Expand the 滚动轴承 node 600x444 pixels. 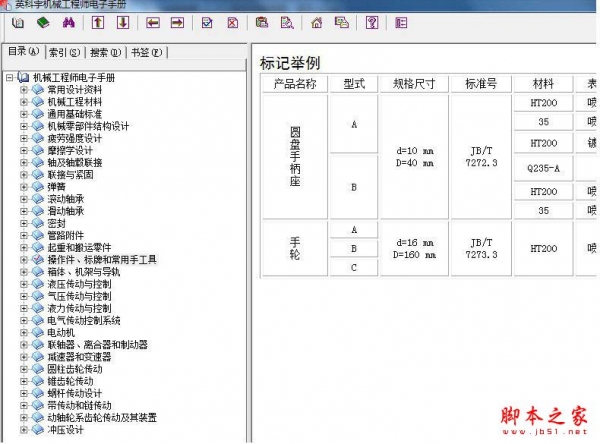(x=24, y=199)
